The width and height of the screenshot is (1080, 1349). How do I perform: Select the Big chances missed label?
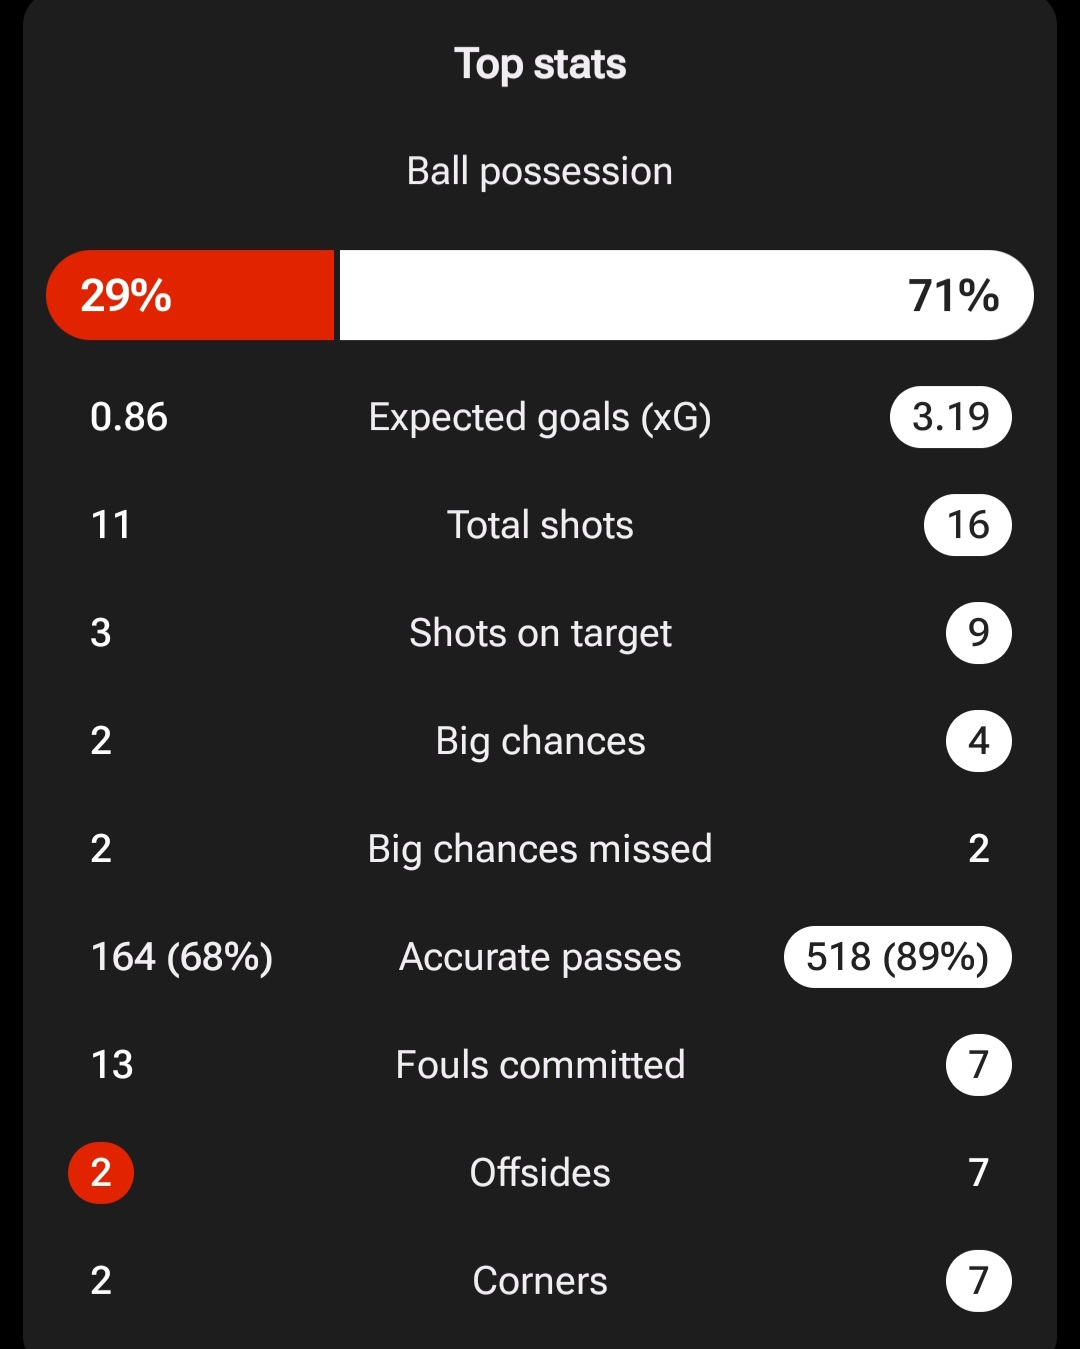tap(540, 849)
